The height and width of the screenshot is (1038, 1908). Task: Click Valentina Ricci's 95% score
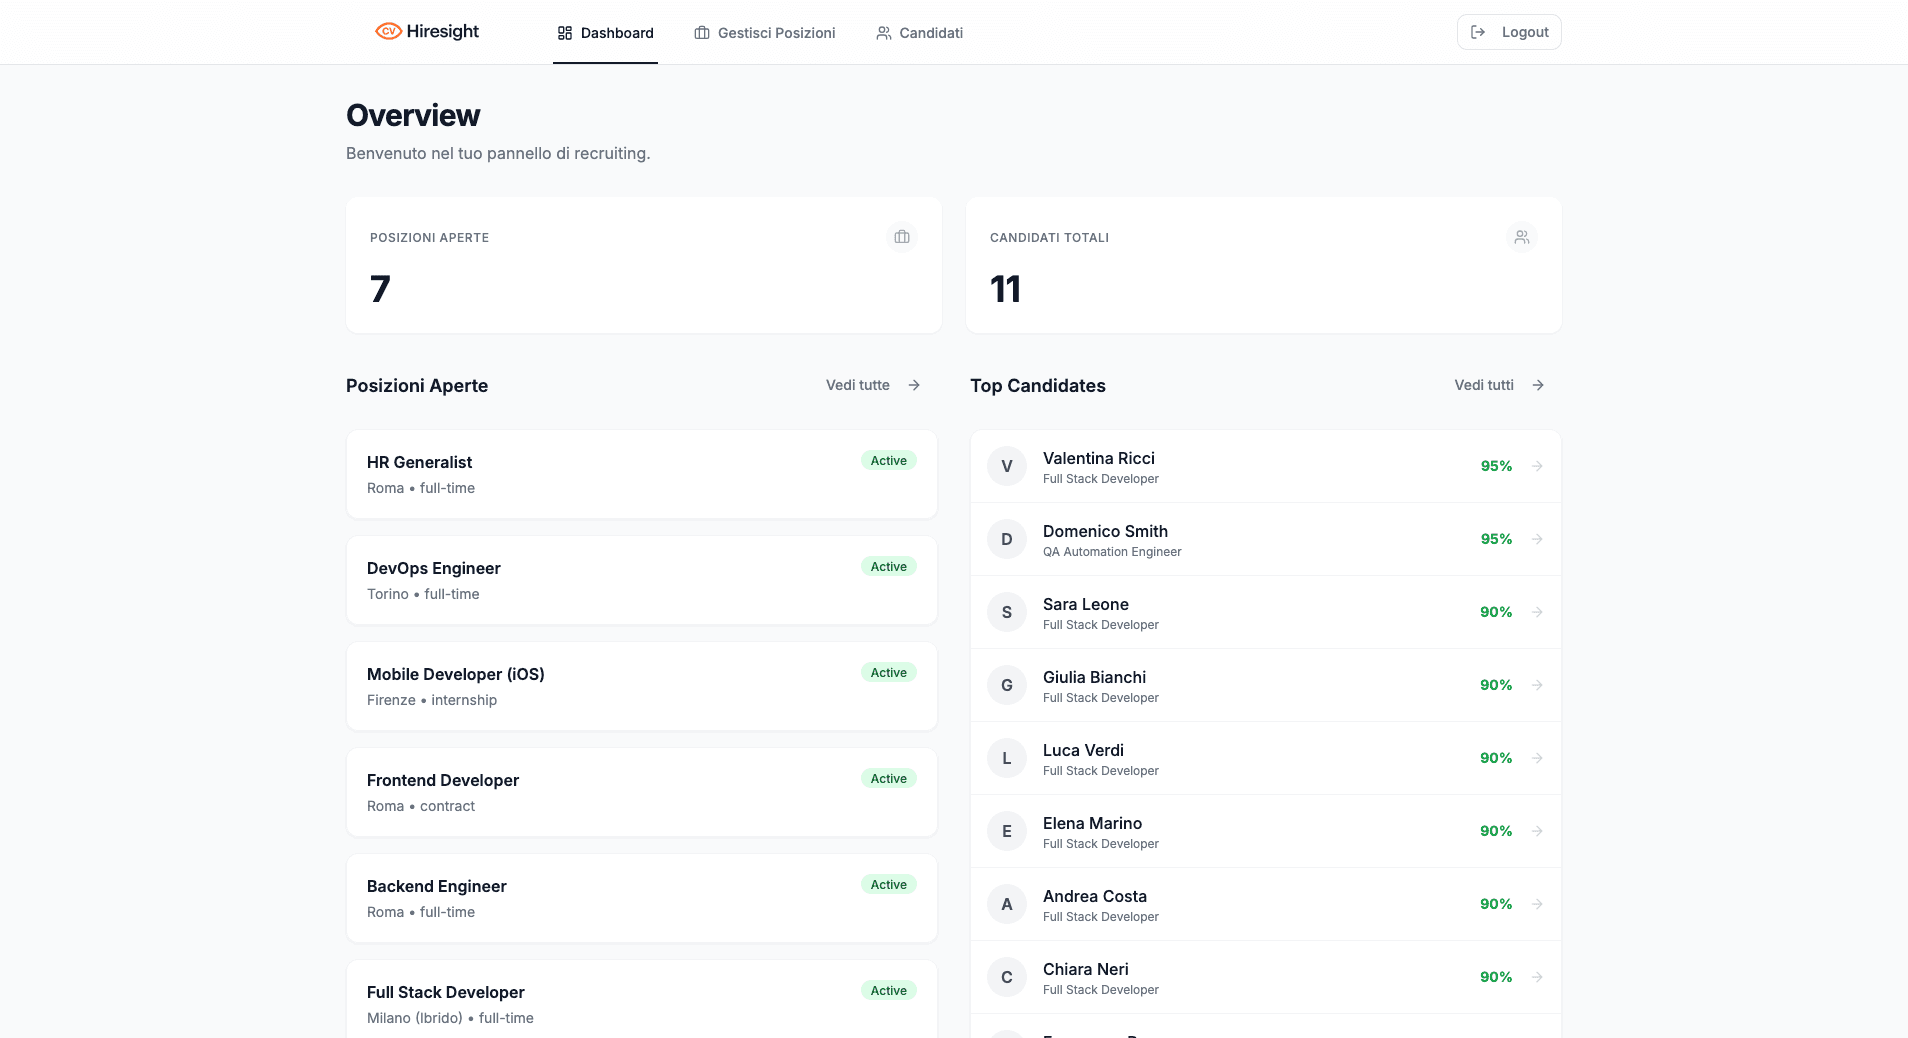coord(1496,466)
